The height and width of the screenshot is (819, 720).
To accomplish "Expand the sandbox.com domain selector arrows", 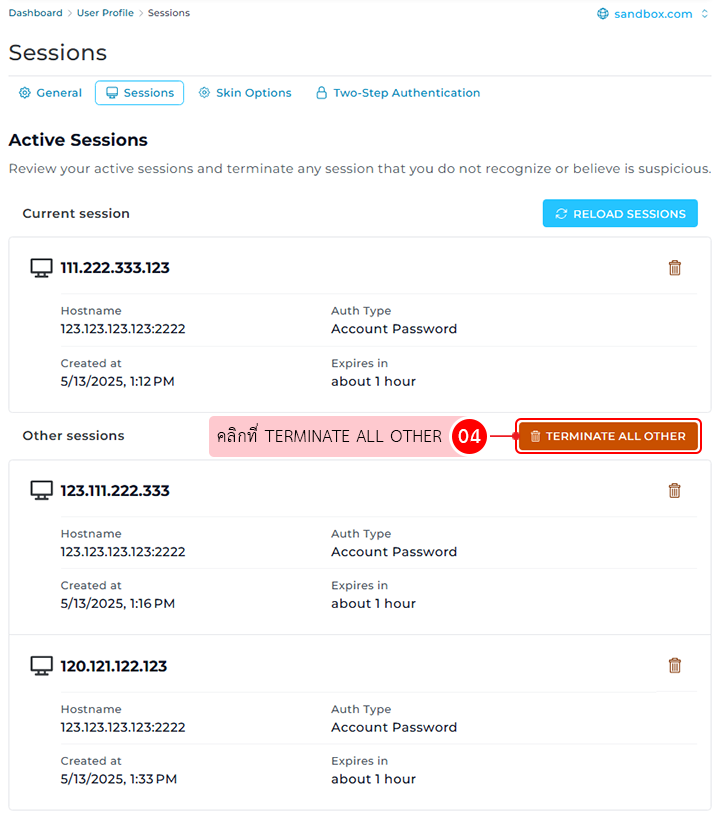I will pyautogui.click(x=705, y=14).
